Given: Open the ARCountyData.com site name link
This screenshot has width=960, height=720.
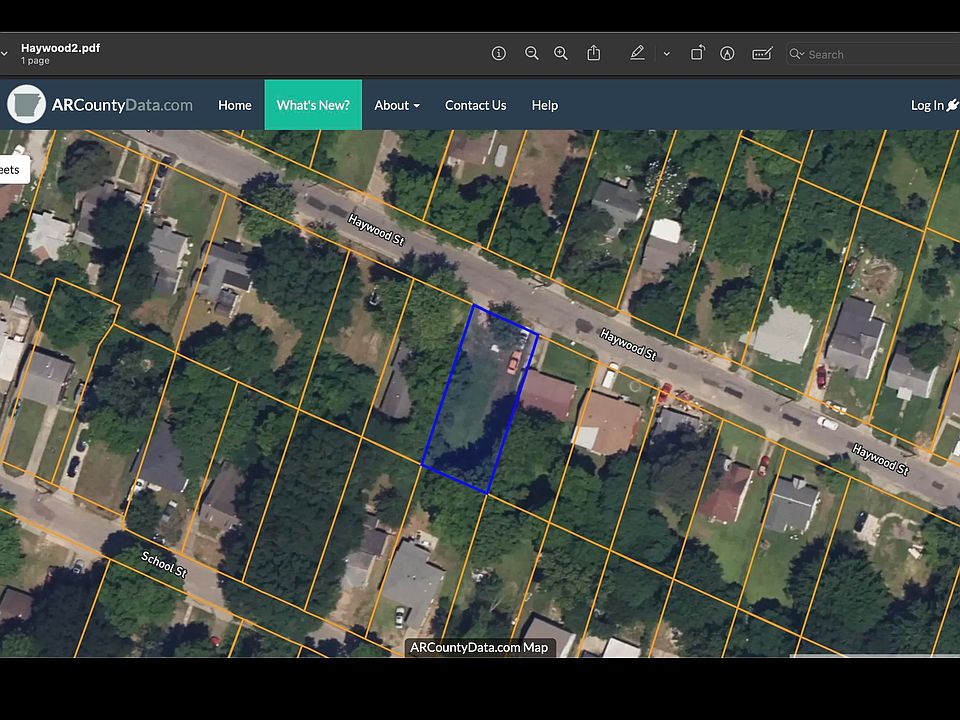Looking at the screenshot, I should [x=122, y=105].
